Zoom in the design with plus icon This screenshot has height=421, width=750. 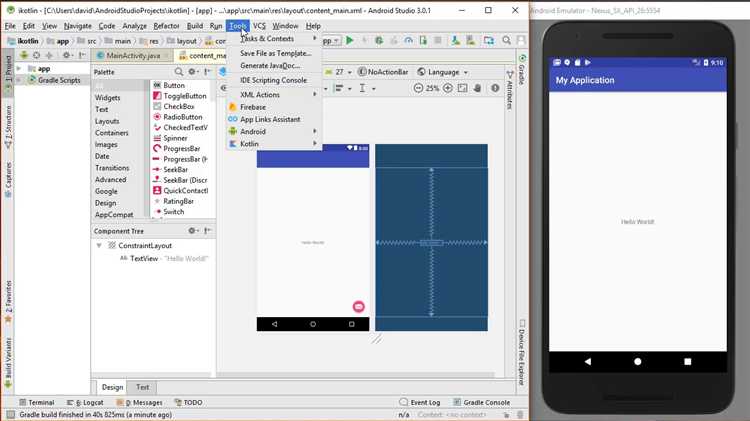coord(448,88)
